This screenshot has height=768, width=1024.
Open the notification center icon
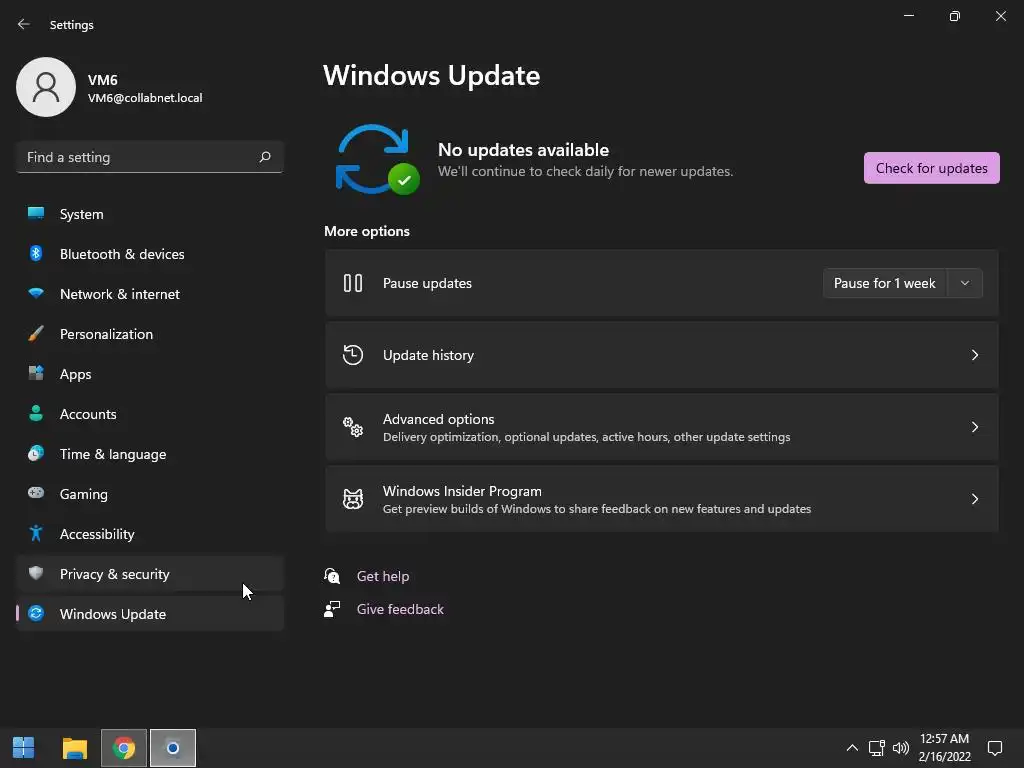pos(995,748)
